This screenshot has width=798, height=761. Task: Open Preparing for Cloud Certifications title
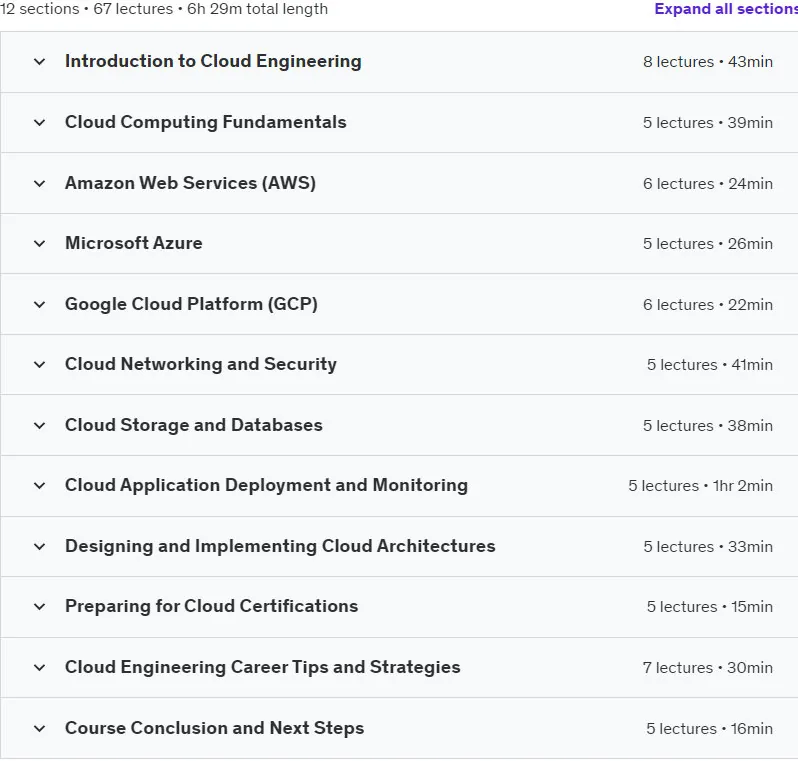click(x=212, y=606)
